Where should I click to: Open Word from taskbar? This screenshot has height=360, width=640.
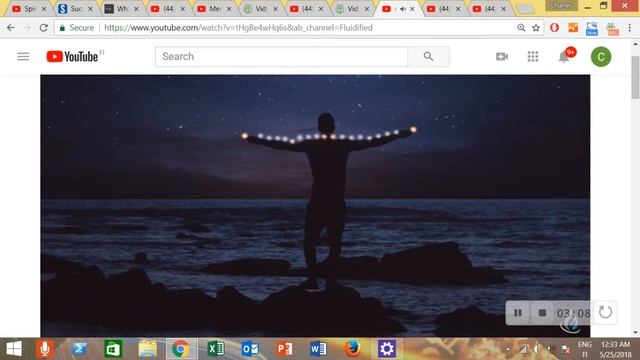coord(318,349)
